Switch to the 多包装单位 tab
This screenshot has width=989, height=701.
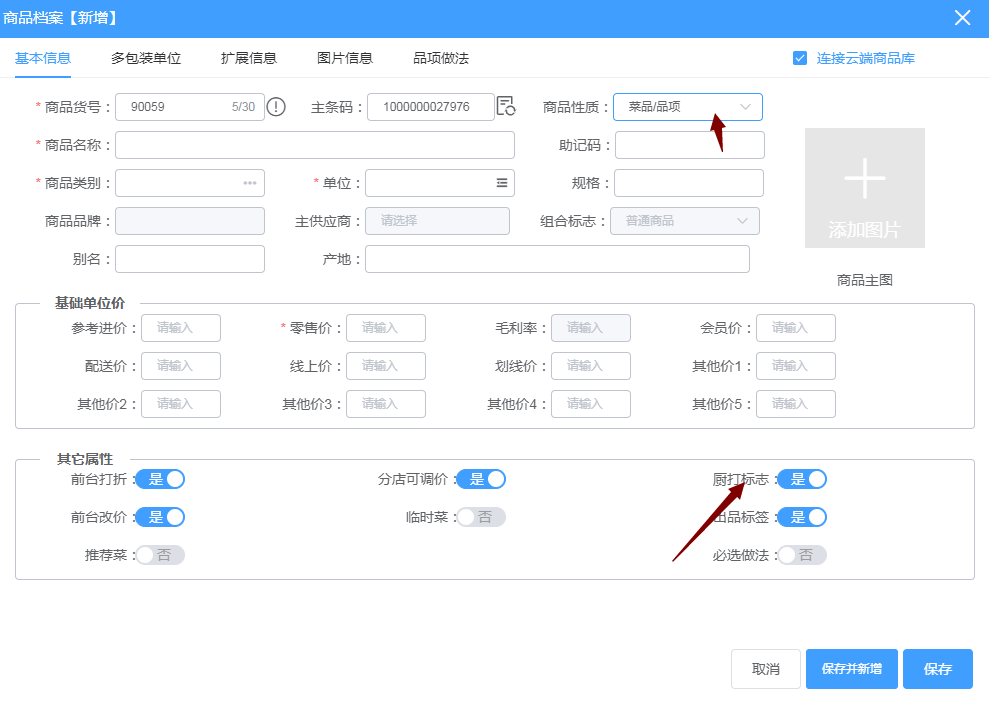click(x=146, y=58)
